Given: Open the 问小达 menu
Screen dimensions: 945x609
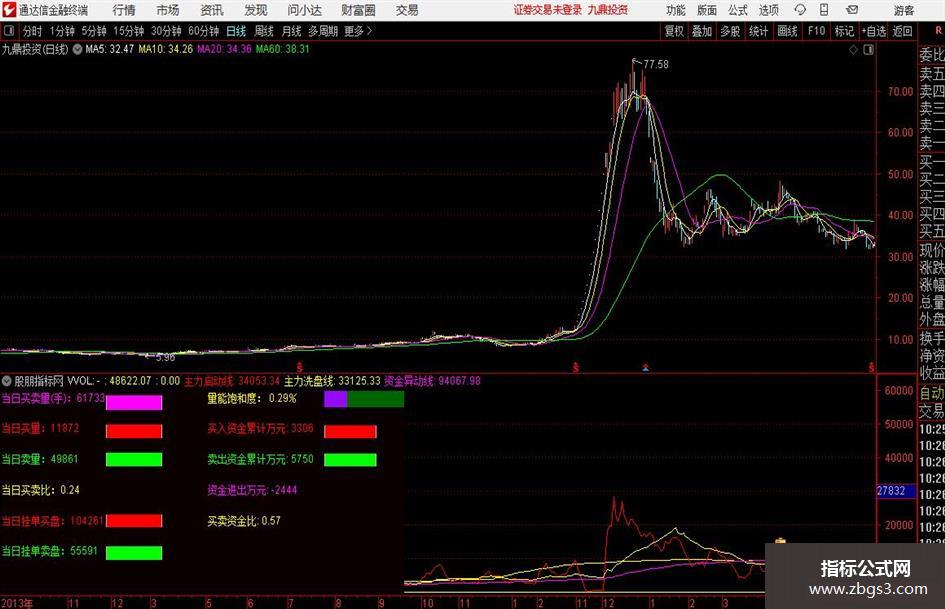Looking at the screenshot, I should 304,10.
